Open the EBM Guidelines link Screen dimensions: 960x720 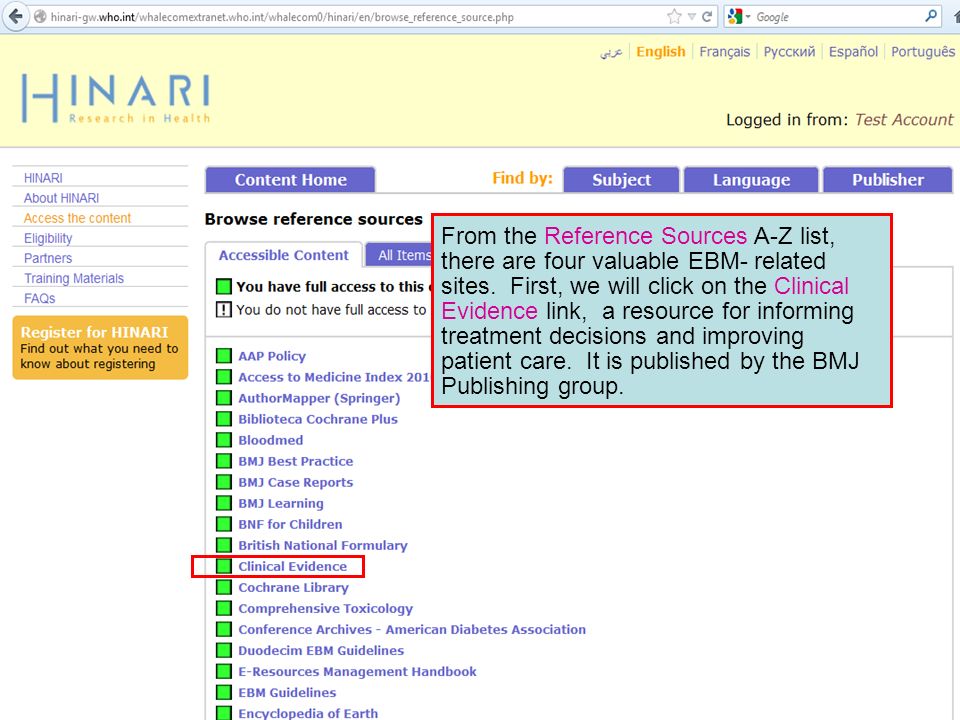pos(287,692)
